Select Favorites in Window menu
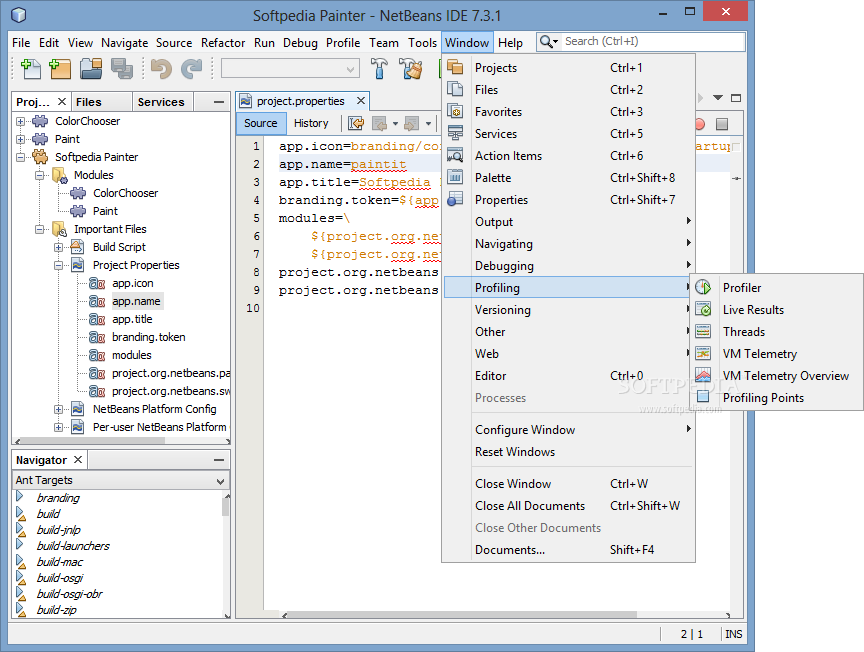864x652 pixels. (568, 112)
